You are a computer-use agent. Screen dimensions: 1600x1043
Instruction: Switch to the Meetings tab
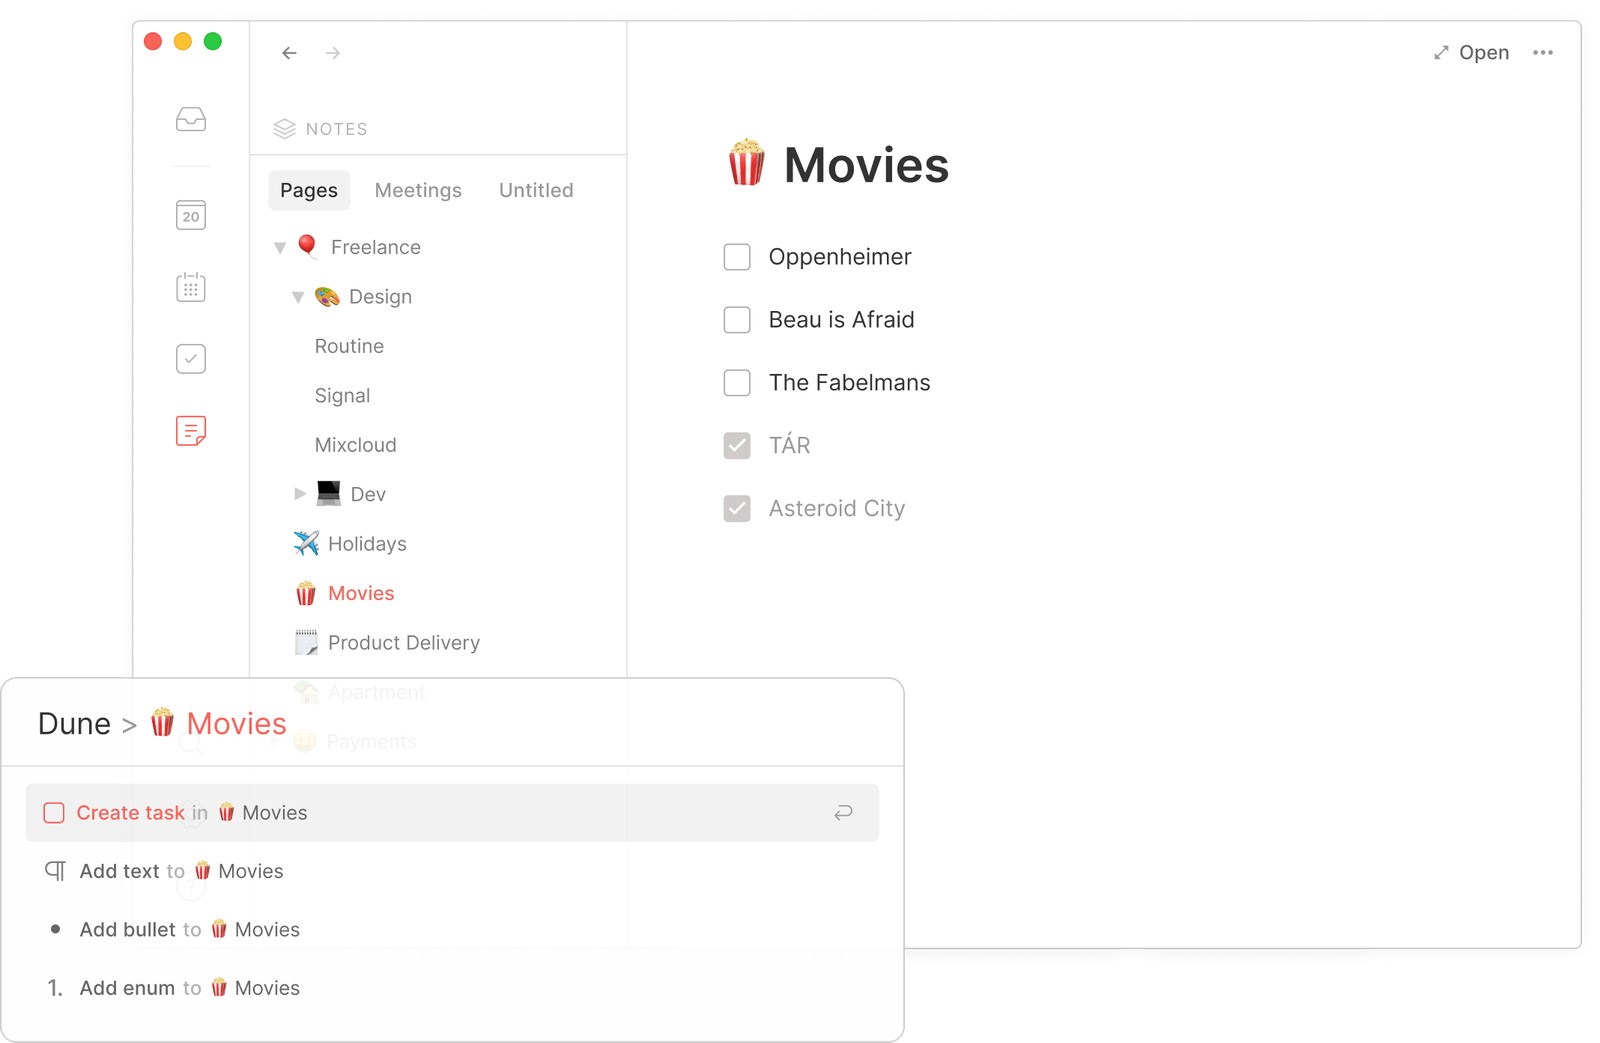418,190
